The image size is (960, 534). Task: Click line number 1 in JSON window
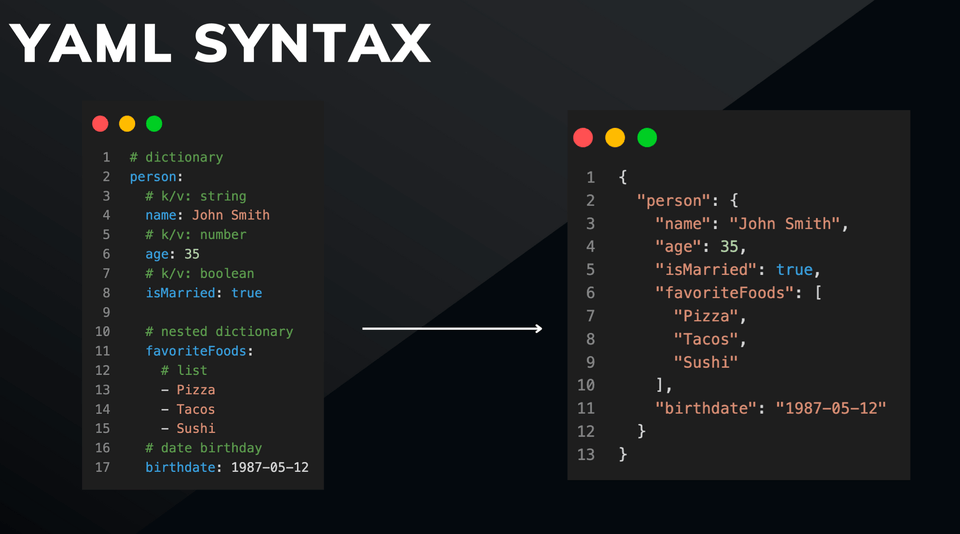pos(590,178)
